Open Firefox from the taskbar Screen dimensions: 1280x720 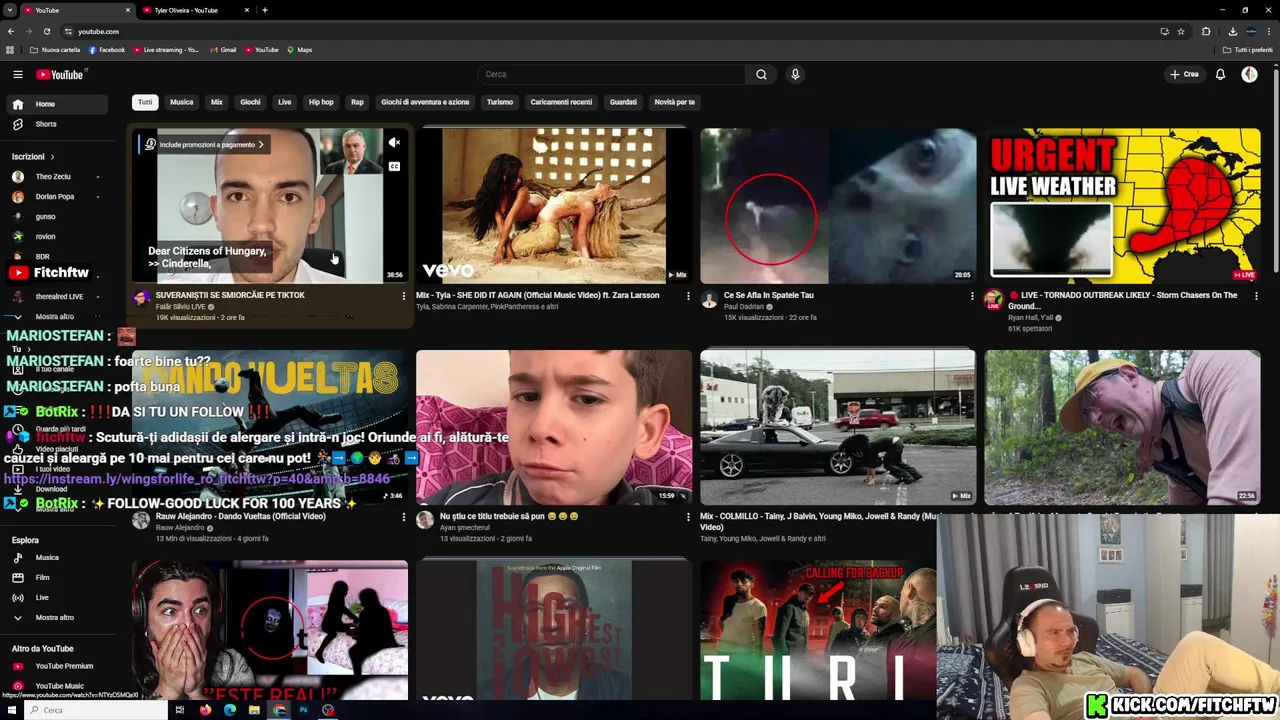tap(205, 710)
